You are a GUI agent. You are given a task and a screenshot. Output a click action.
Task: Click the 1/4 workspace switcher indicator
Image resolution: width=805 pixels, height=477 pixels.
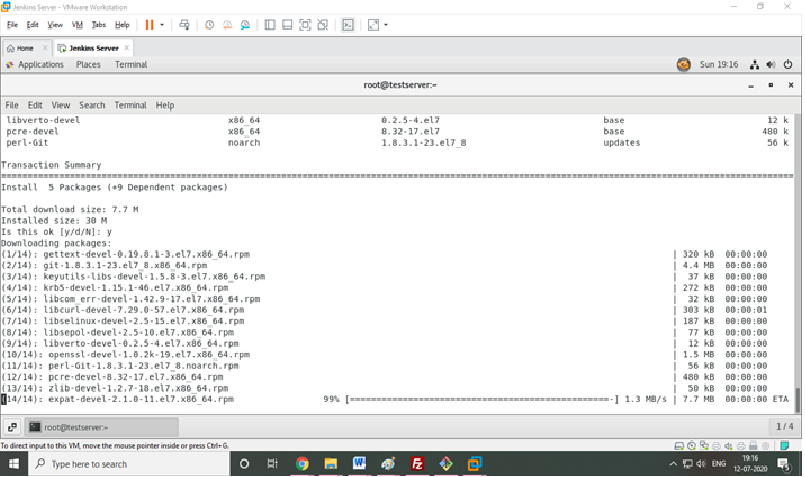click(784, 427)
